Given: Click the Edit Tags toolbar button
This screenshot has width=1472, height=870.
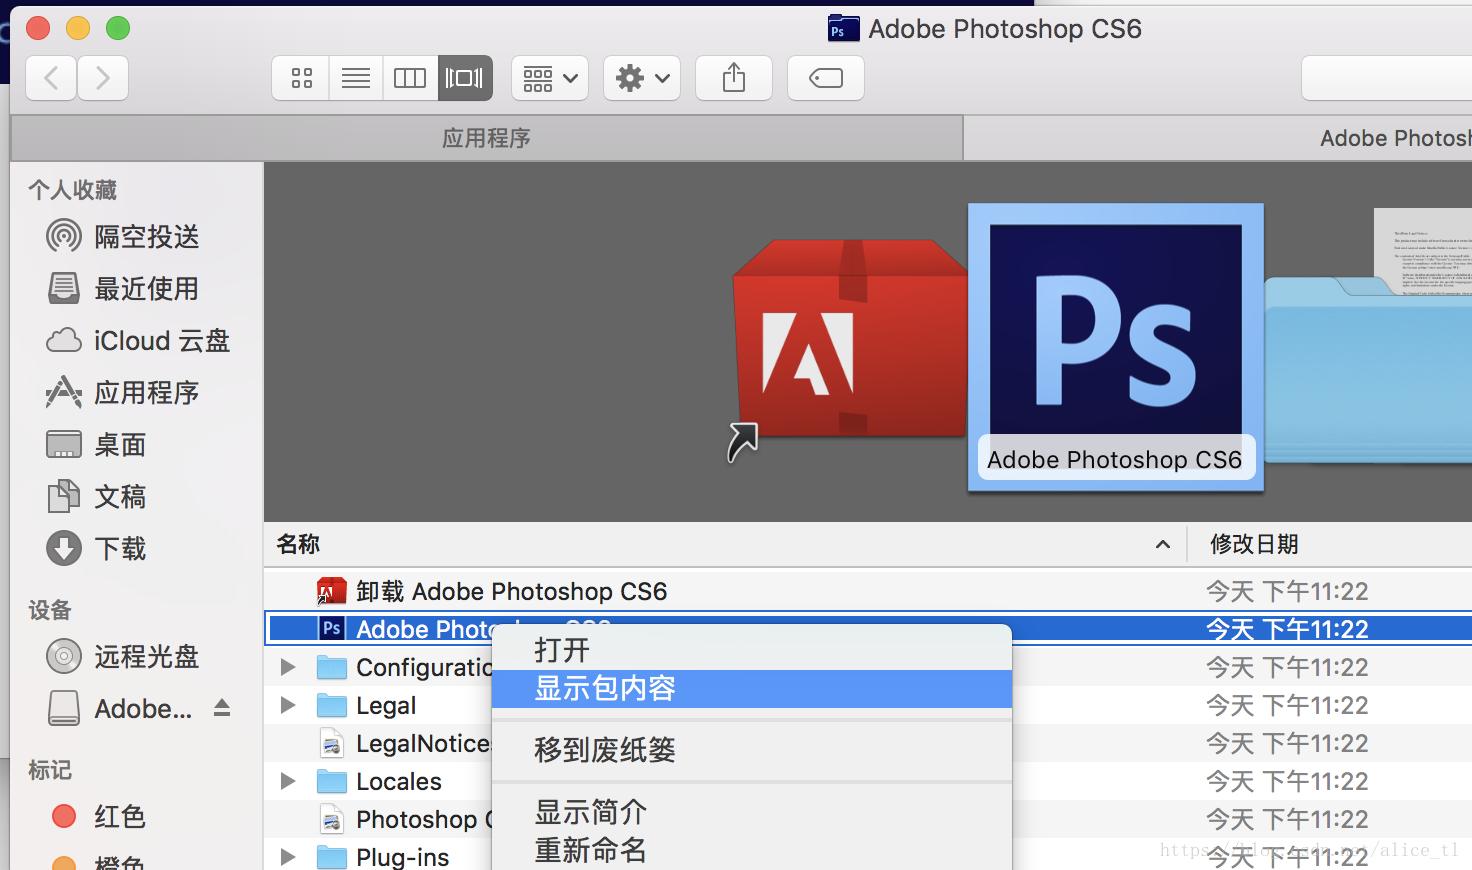Looking at the screenshot, I should point(826,78).
